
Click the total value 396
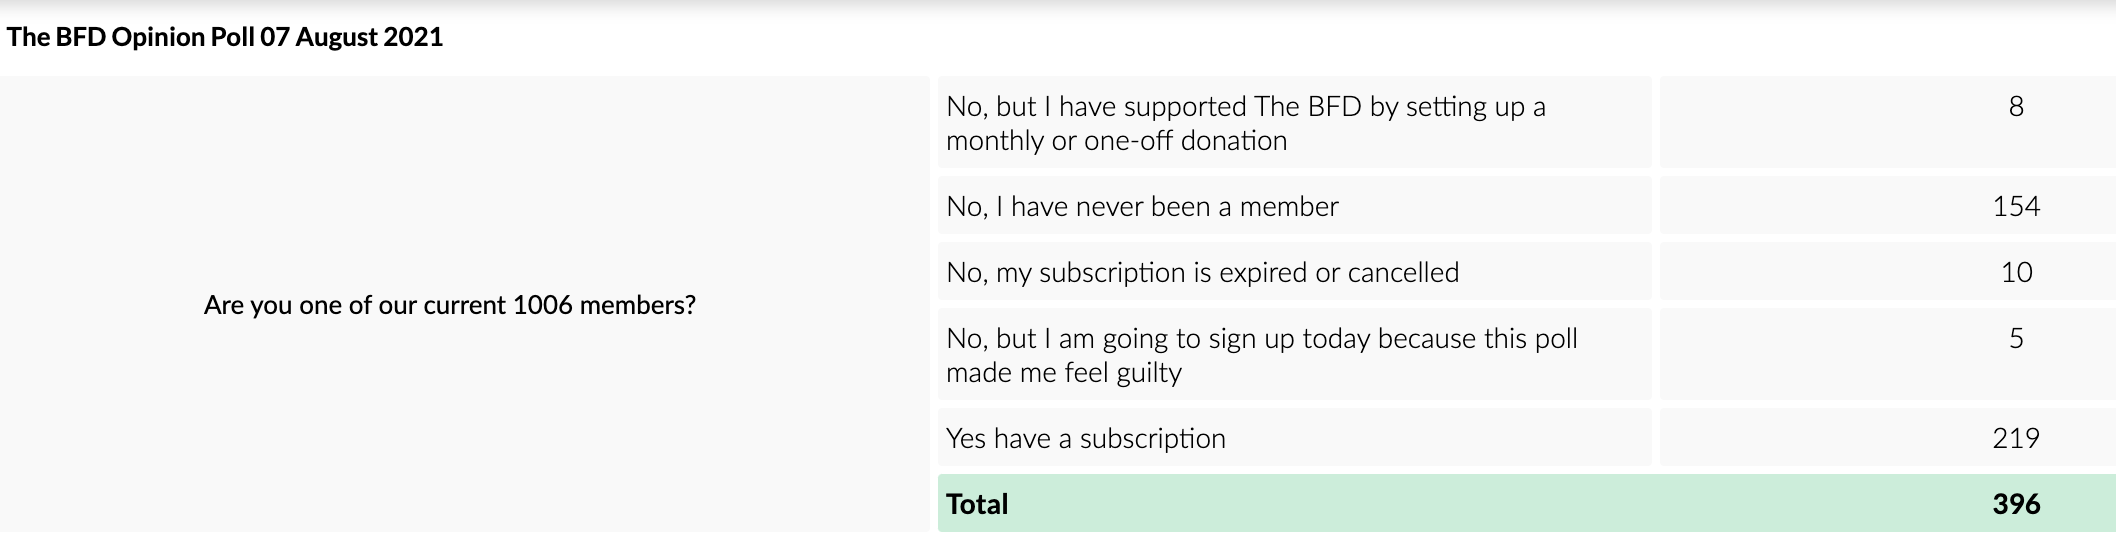[2015, 504]
